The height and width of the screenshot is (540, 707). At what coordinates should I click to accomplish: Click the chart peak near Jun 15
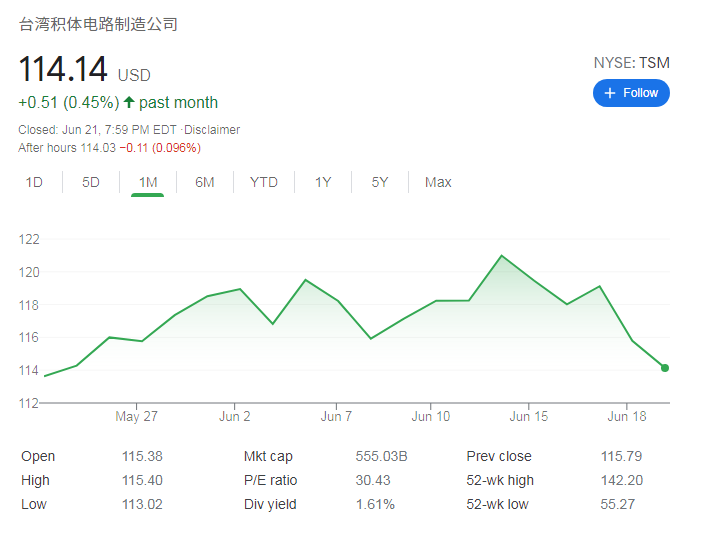(x=501, y=256)
